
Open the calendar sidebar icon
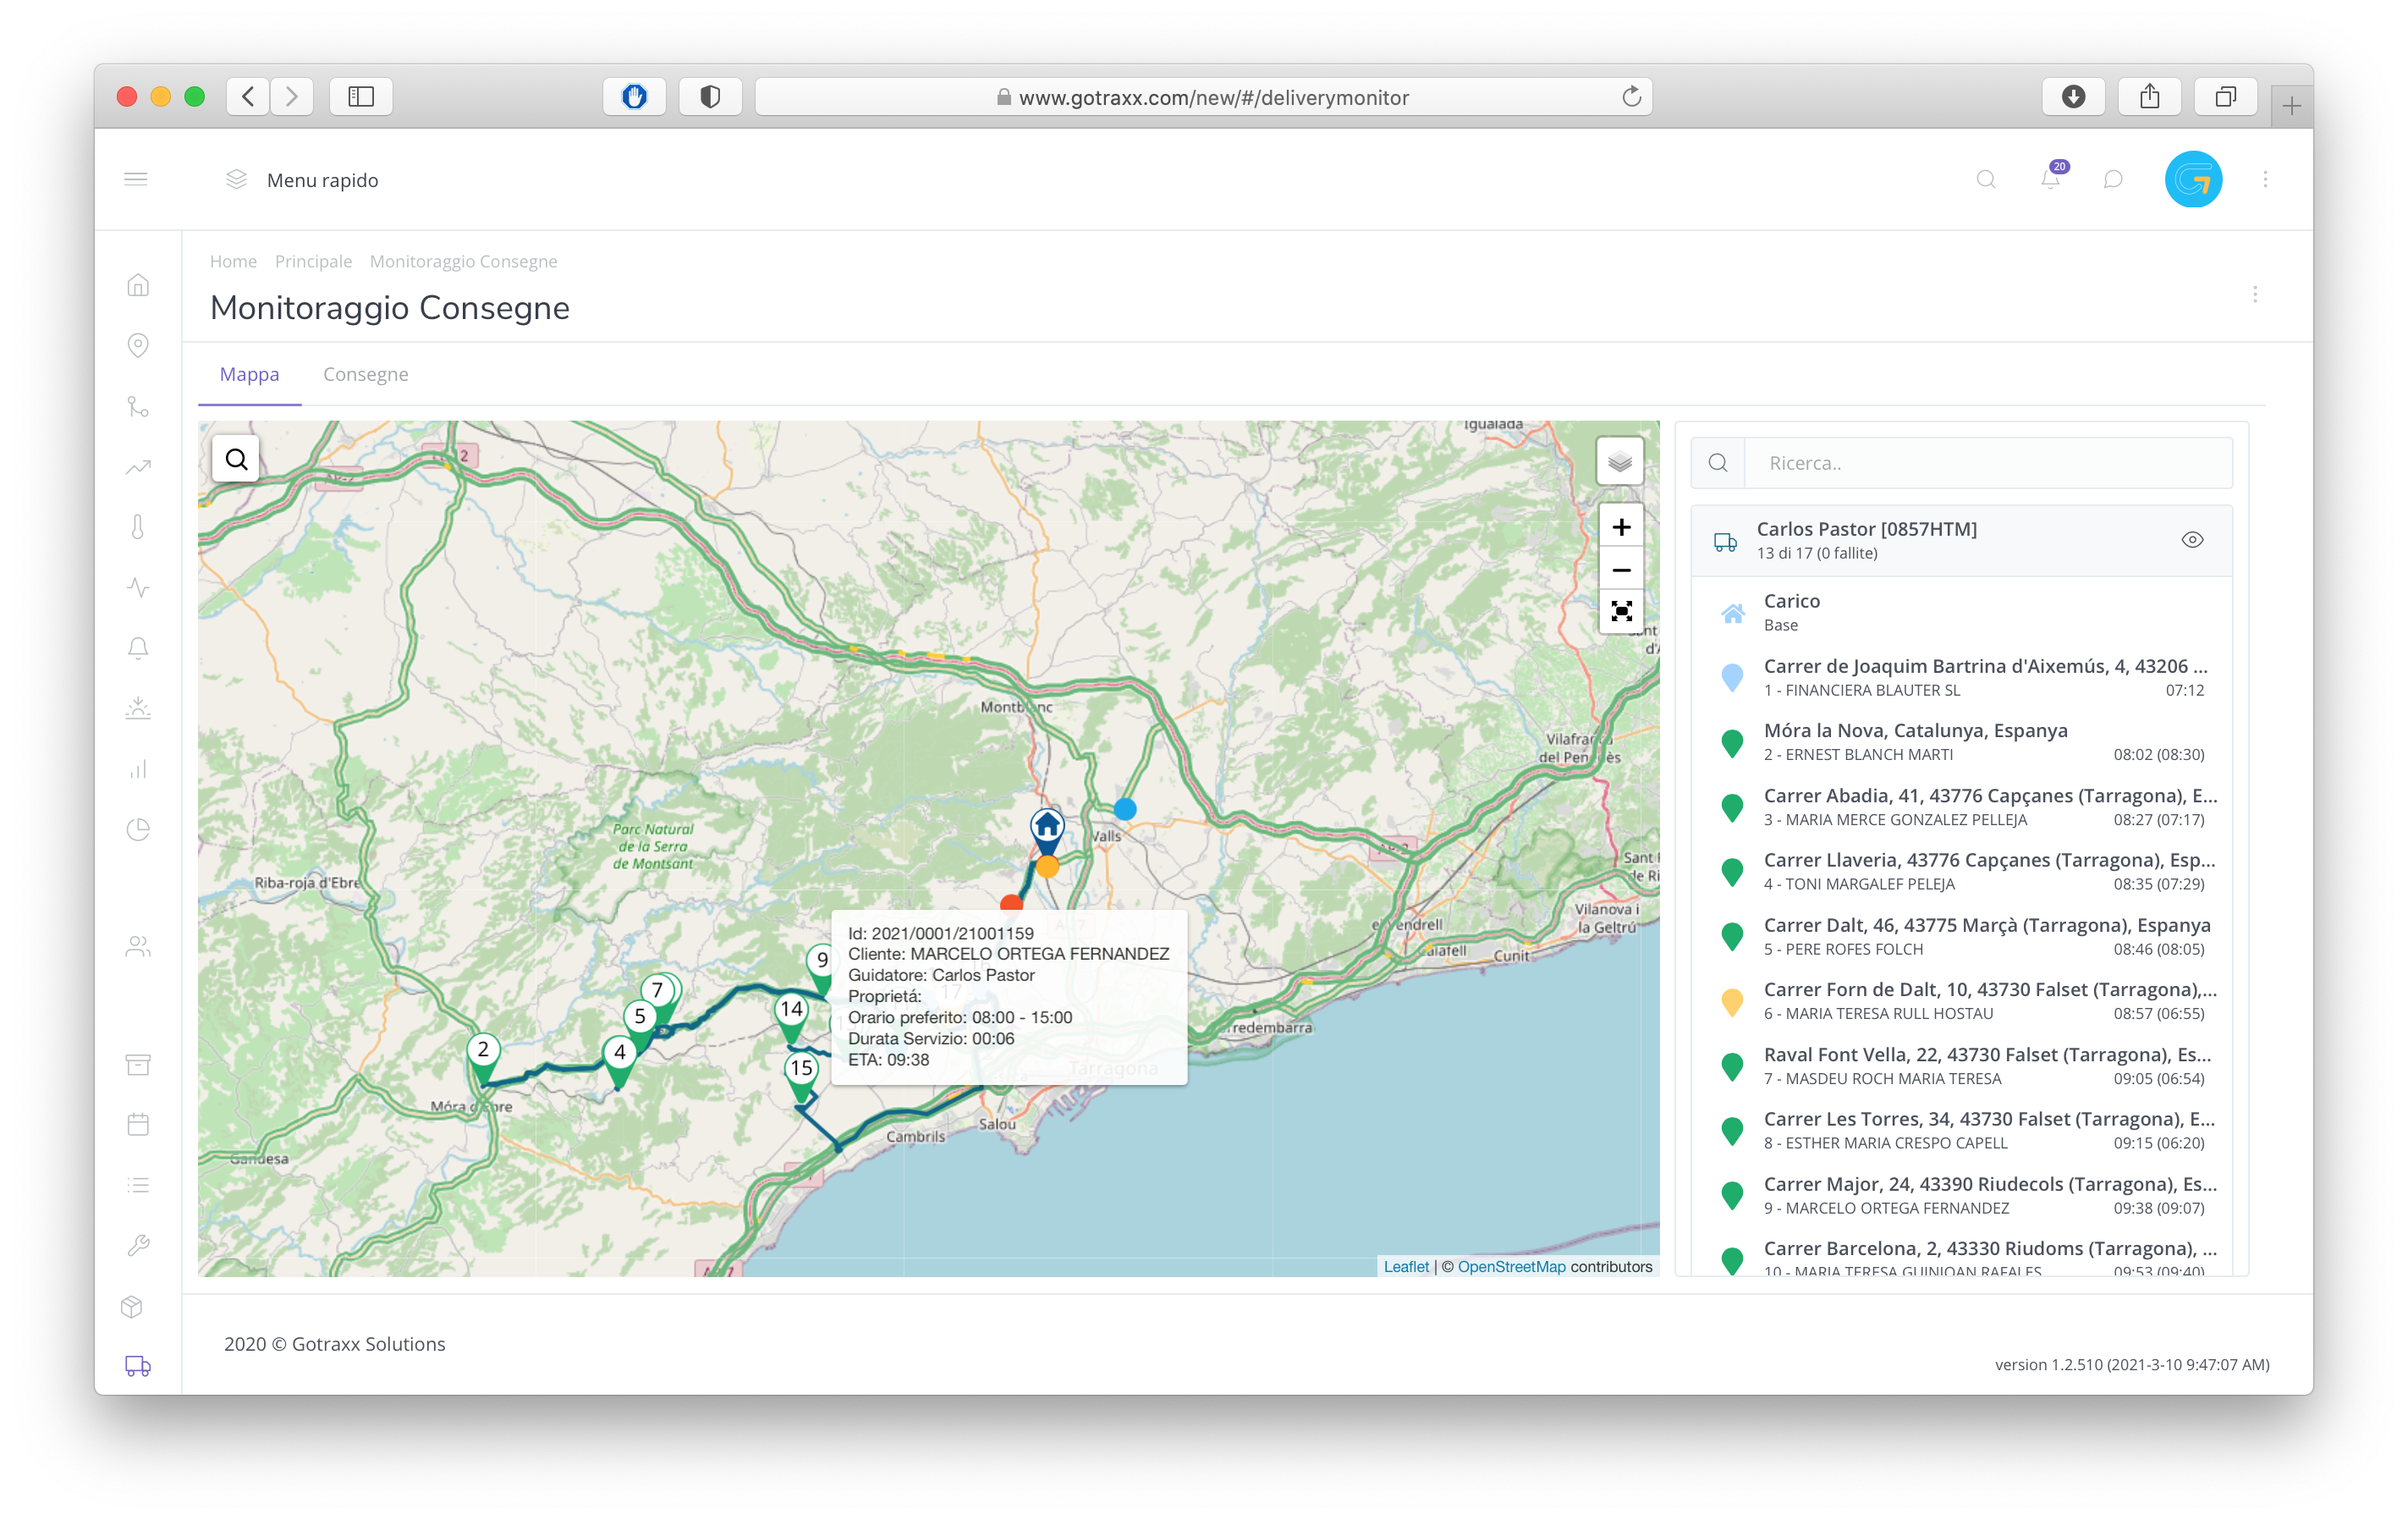138,1124
